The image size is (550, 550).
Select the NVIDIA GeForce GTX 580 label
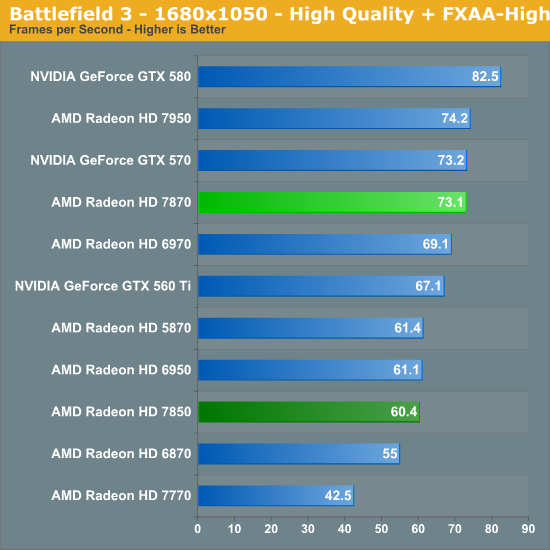click(x=110, y=76)
